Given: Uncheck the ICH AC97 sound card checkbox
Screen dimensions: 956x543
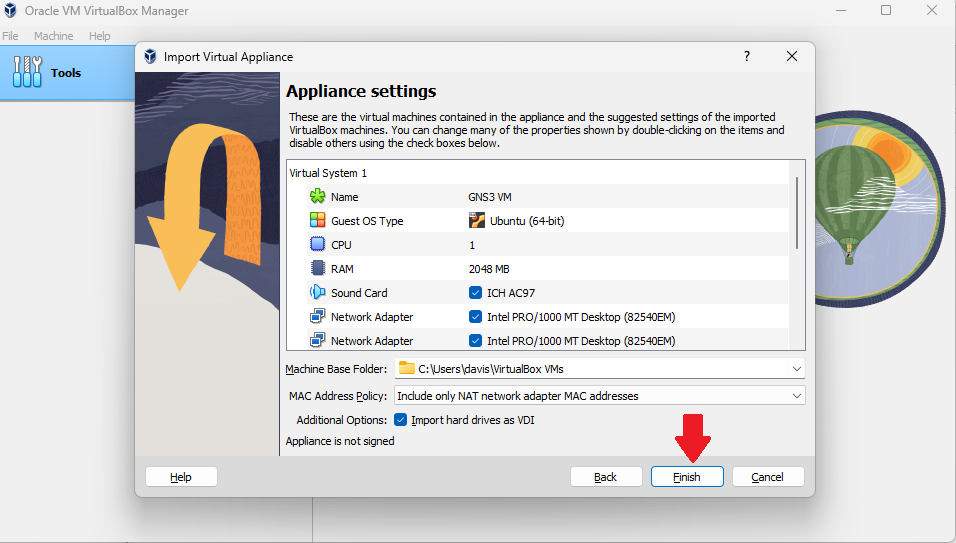Looking at the screenshot, I should [x=476, y=293].
